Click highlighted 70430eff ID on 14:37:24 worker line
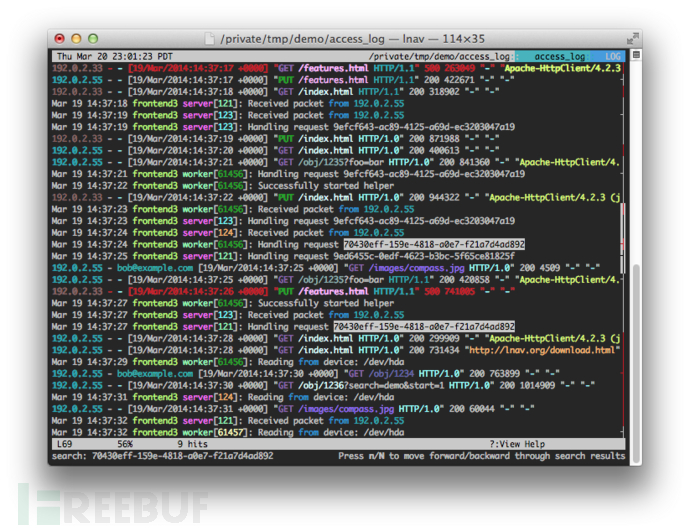This screenshot has height=532, width=690. point(434,244)
